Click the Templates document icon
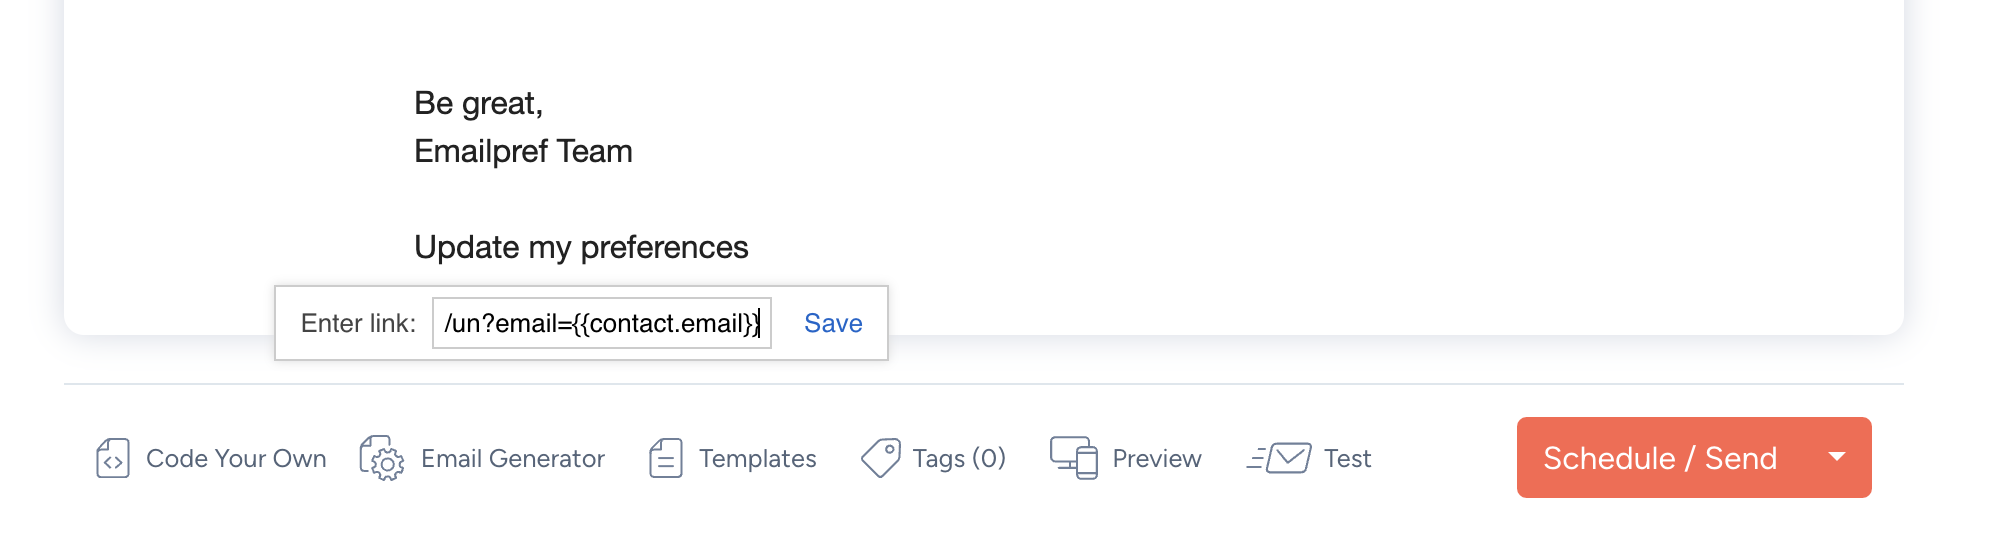This screenshot has height=550, width=1994. [666, 459]
